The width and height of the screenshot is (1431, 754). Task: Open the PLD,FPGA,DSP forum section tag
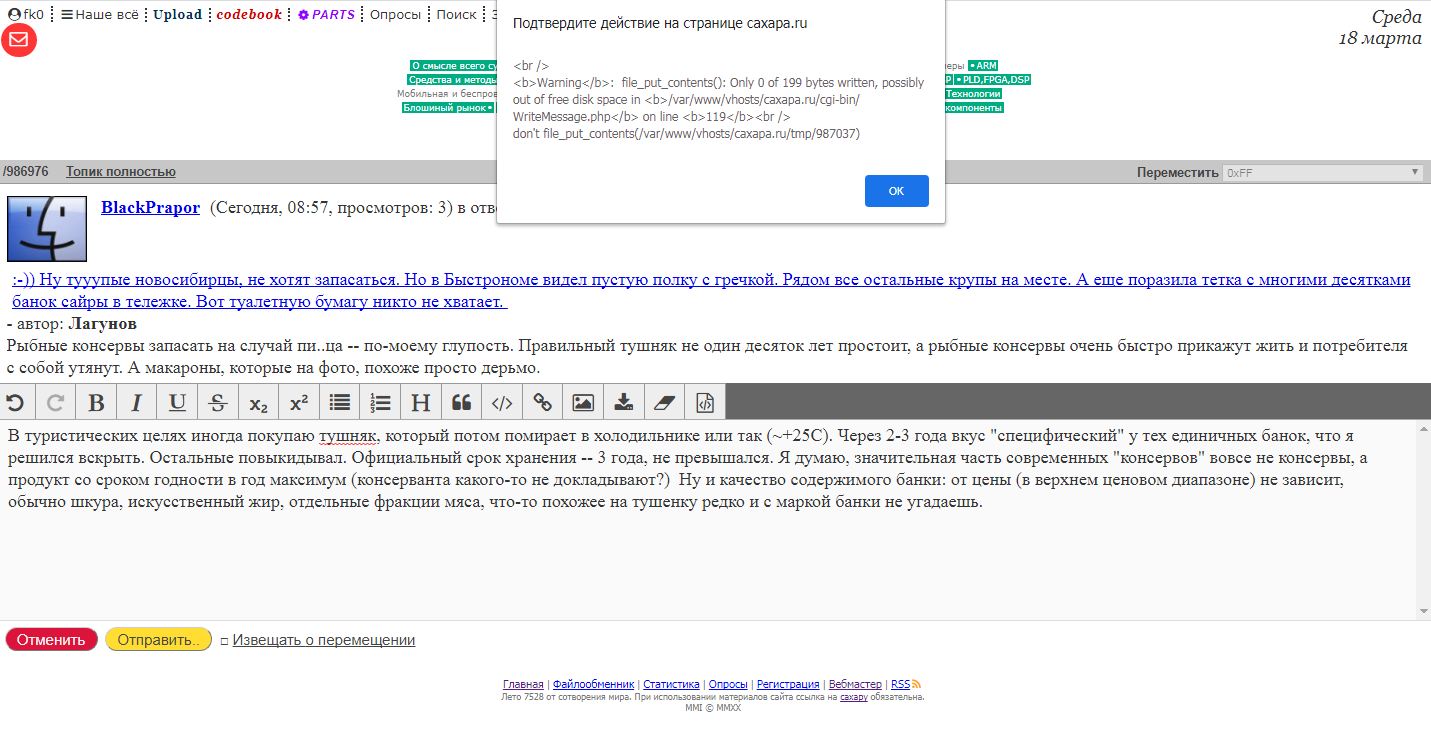992,80
